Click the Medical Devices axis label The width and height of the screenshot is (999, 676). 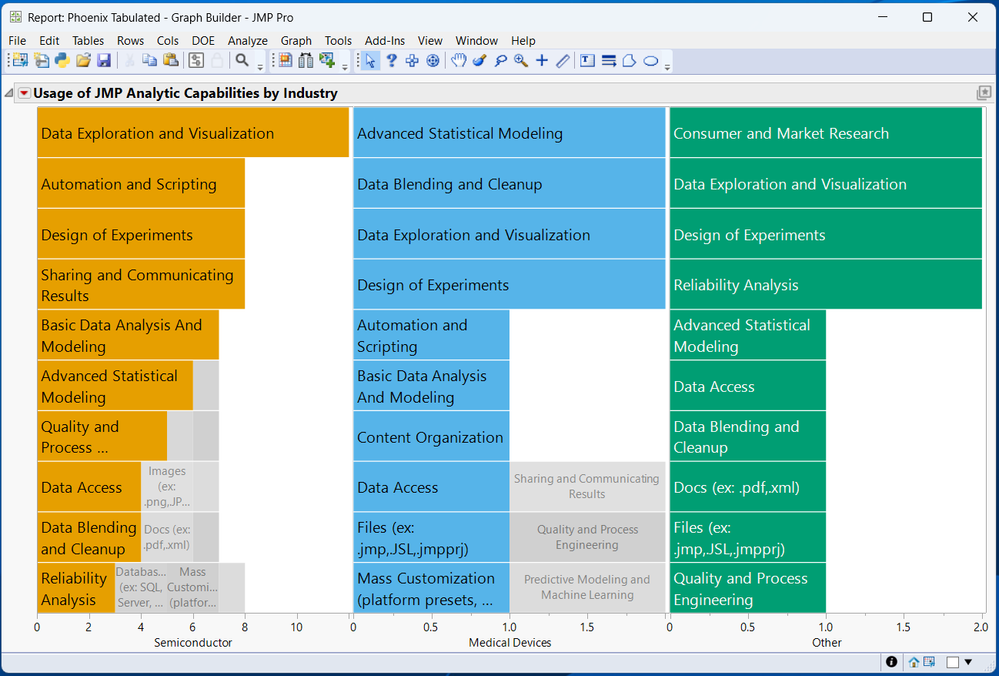(510, 643)
